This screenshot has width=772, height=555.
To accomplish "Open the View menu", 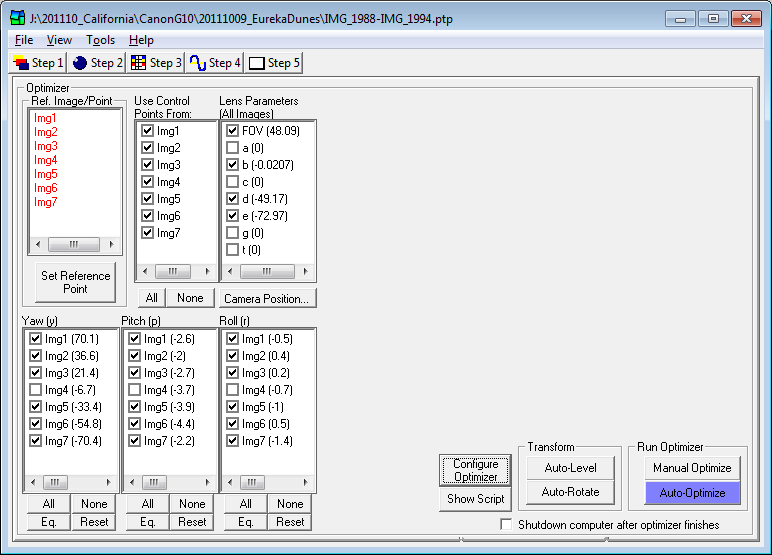I will (x=59, y=40).
